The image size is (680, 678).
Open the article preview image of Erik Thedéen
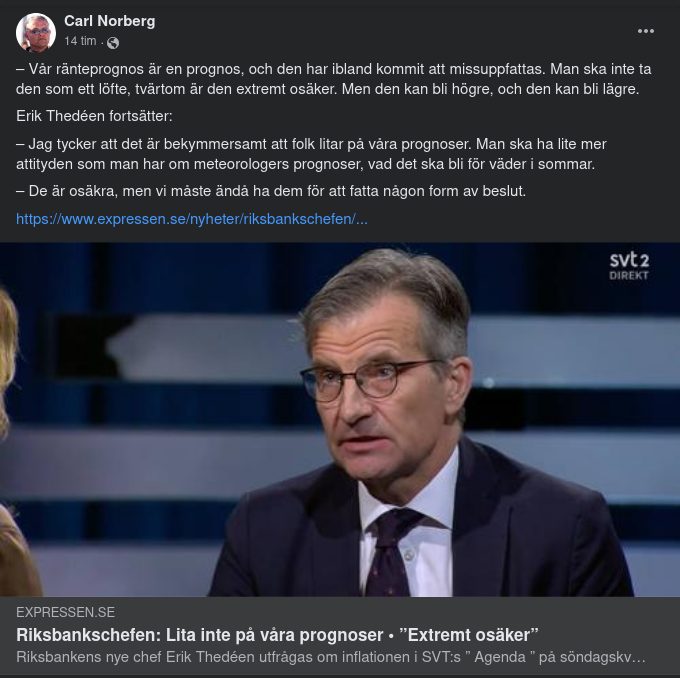pyautogui.click(x=340, y=420)
